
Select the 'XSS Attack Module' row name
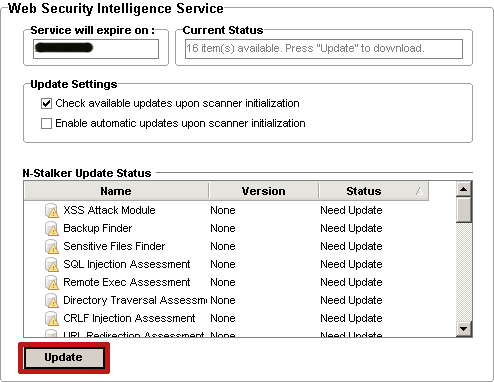click(109, 210)
